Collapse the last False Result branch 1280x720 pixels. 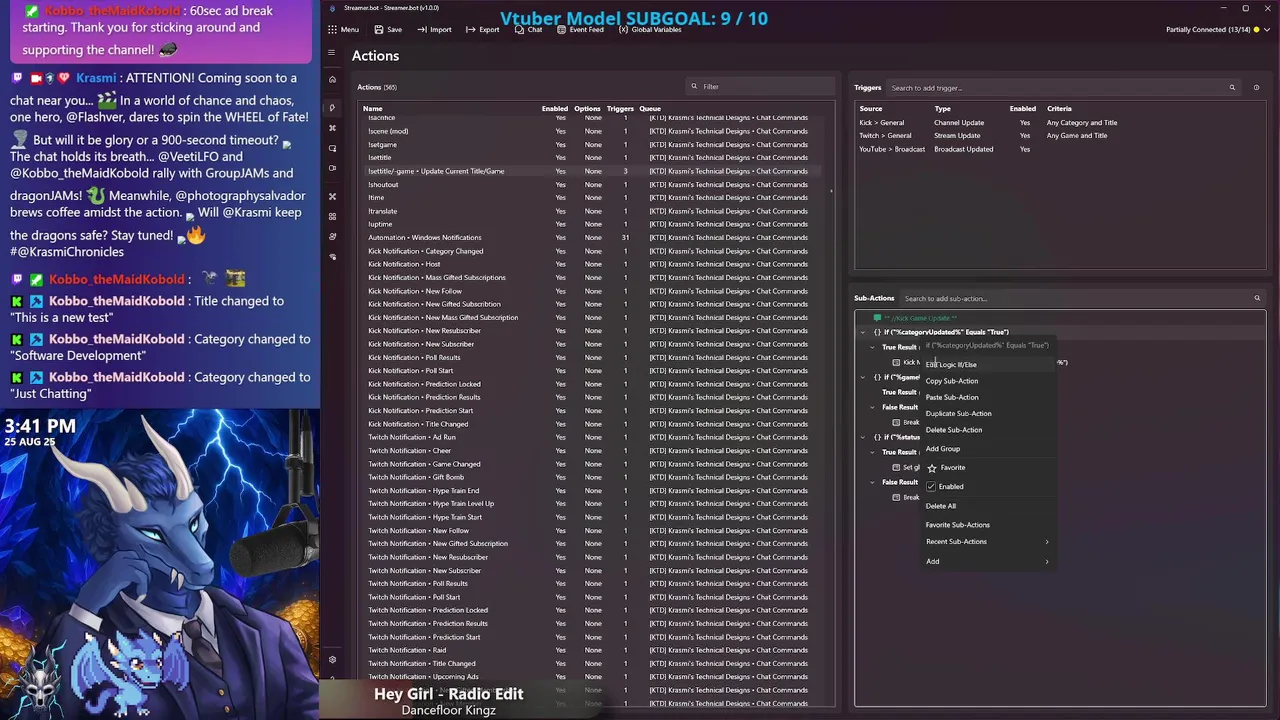click(x=872, y=482)
